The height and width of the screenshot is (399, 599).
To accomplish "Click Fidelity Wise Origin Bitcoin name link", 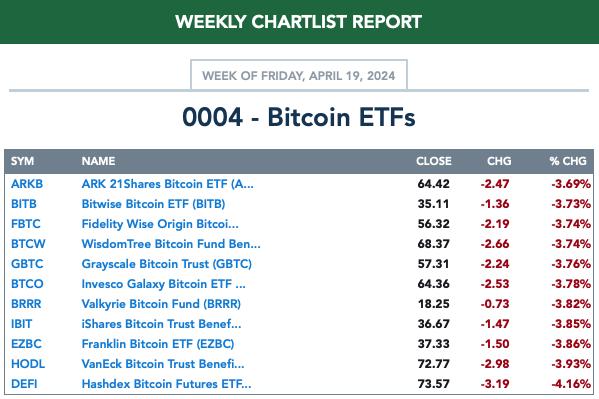I will pyautogui.click(x=160, y=224).
